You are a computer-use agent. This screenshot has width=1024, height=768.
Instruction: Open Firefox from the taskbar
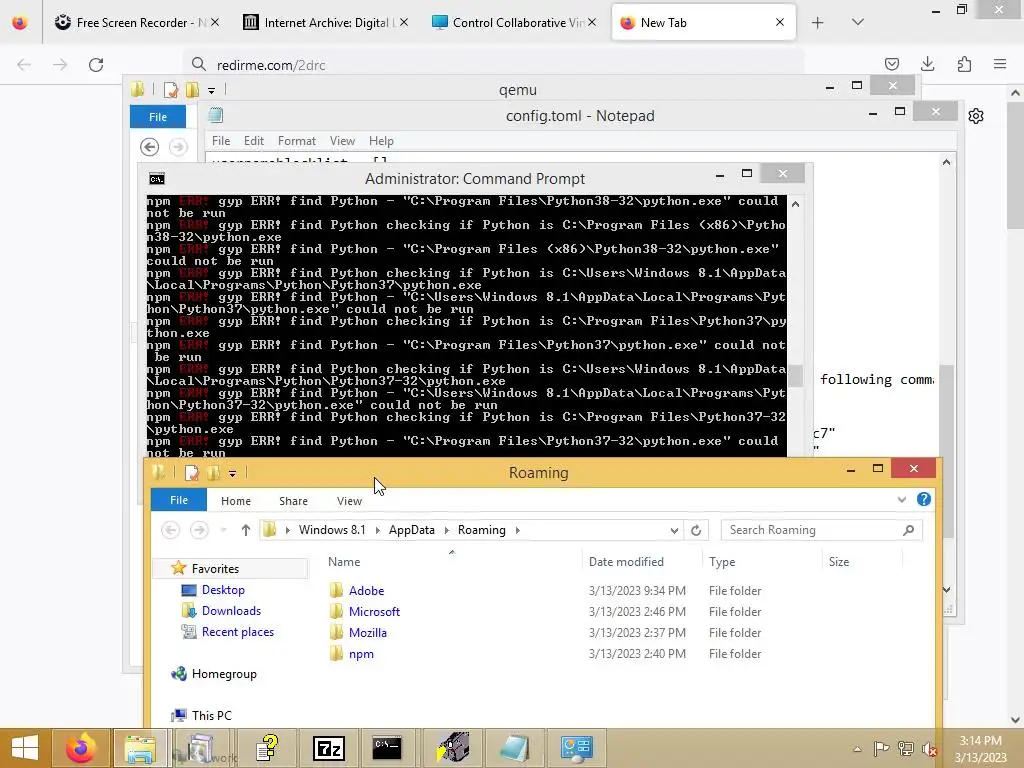coord(82,748)
